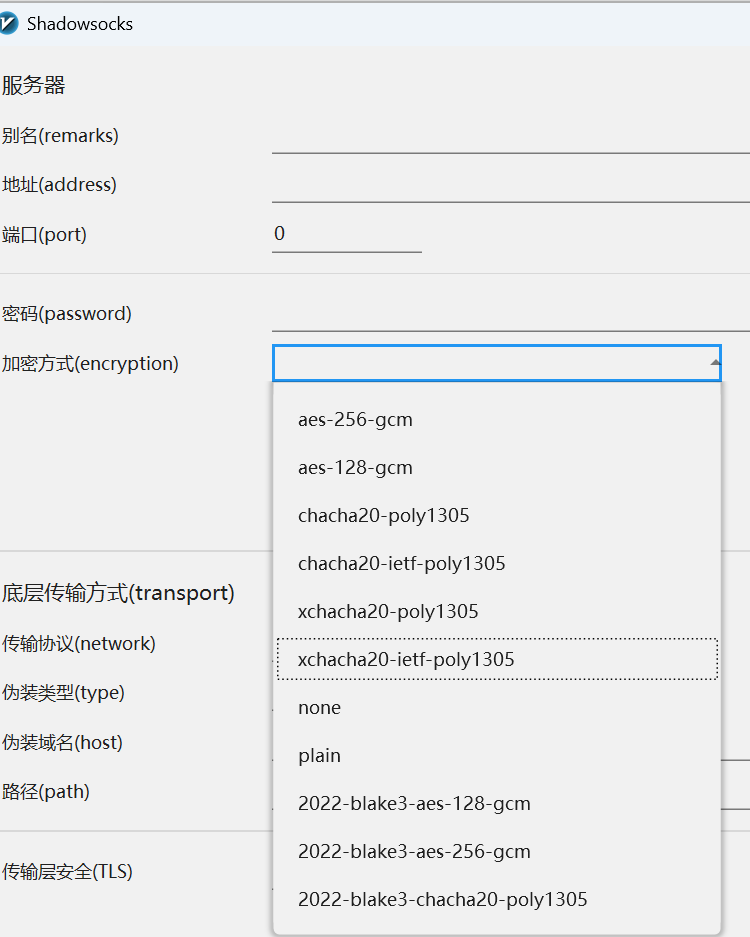Select aes-256-gcm encryption option
Viewport: 750px width, 937px height.
[x=497, y=419]
